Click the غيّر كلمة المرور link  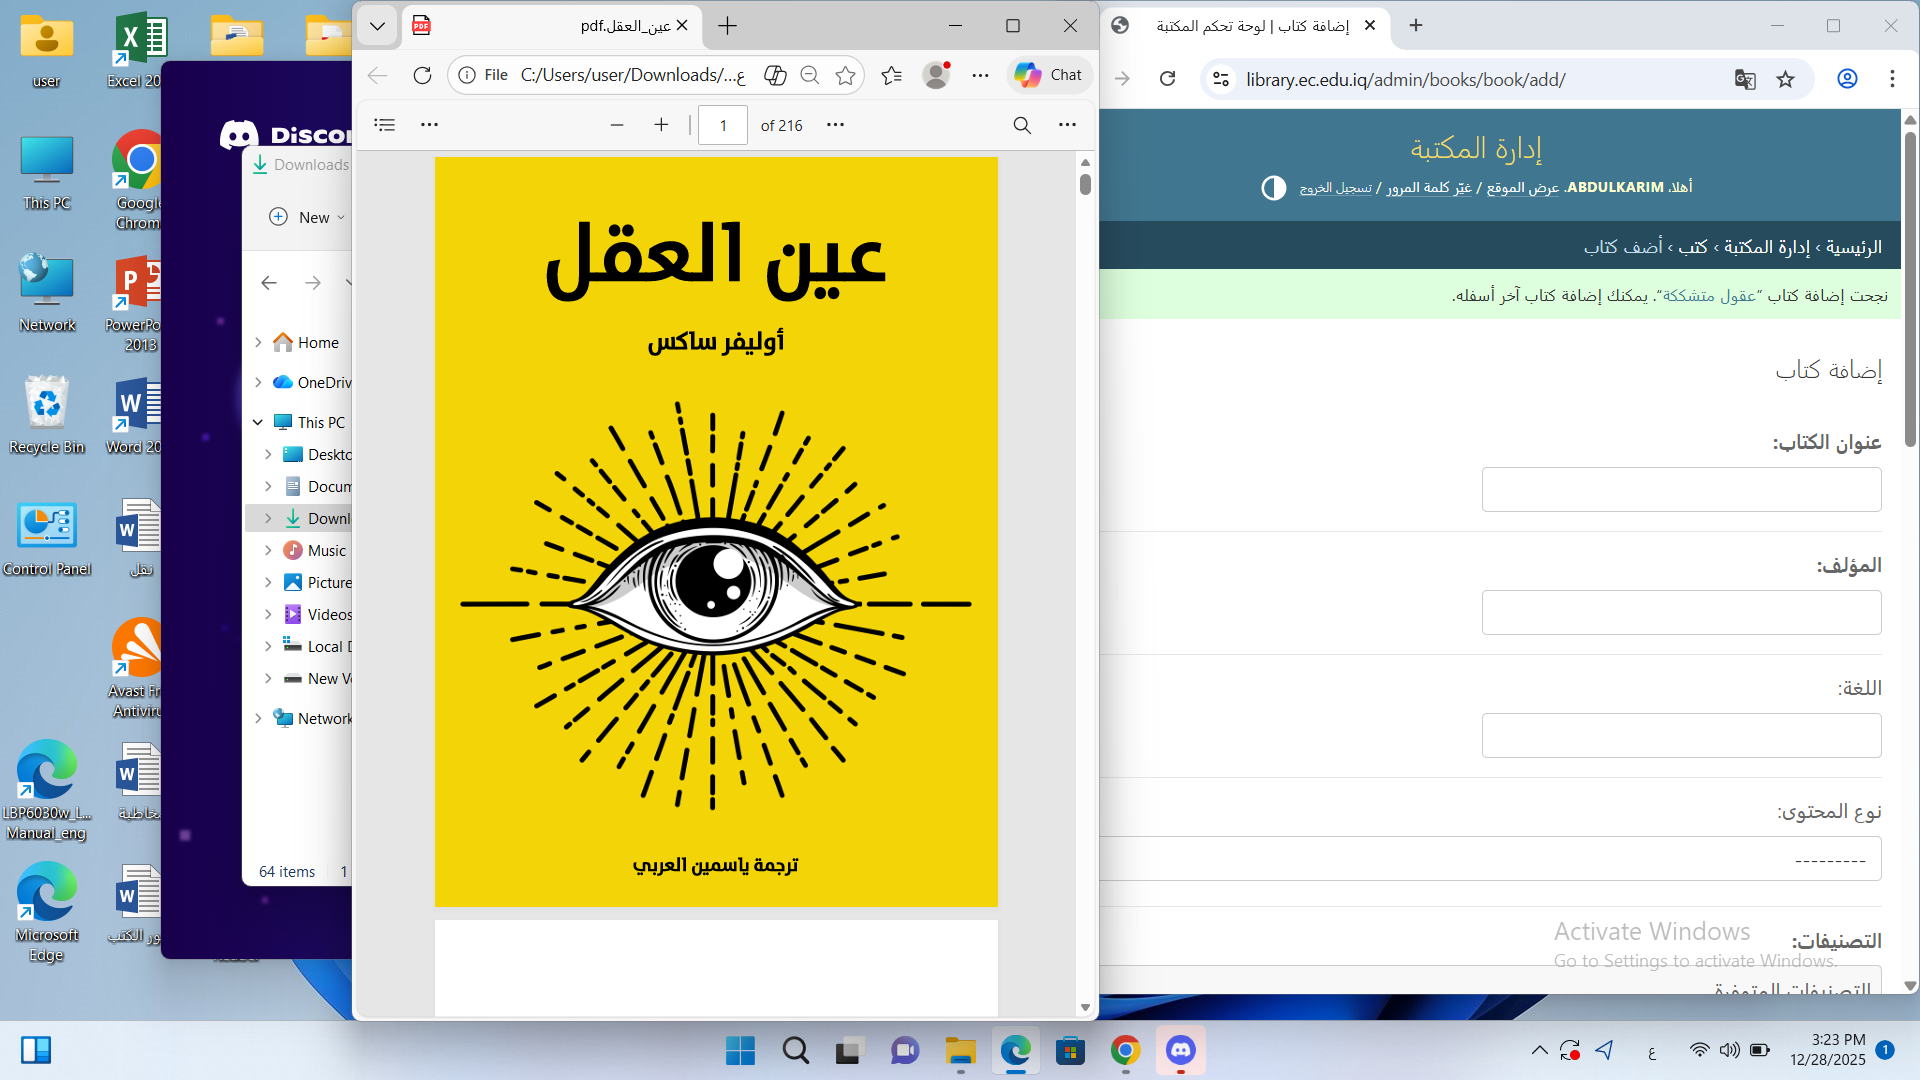point(1429,188)
